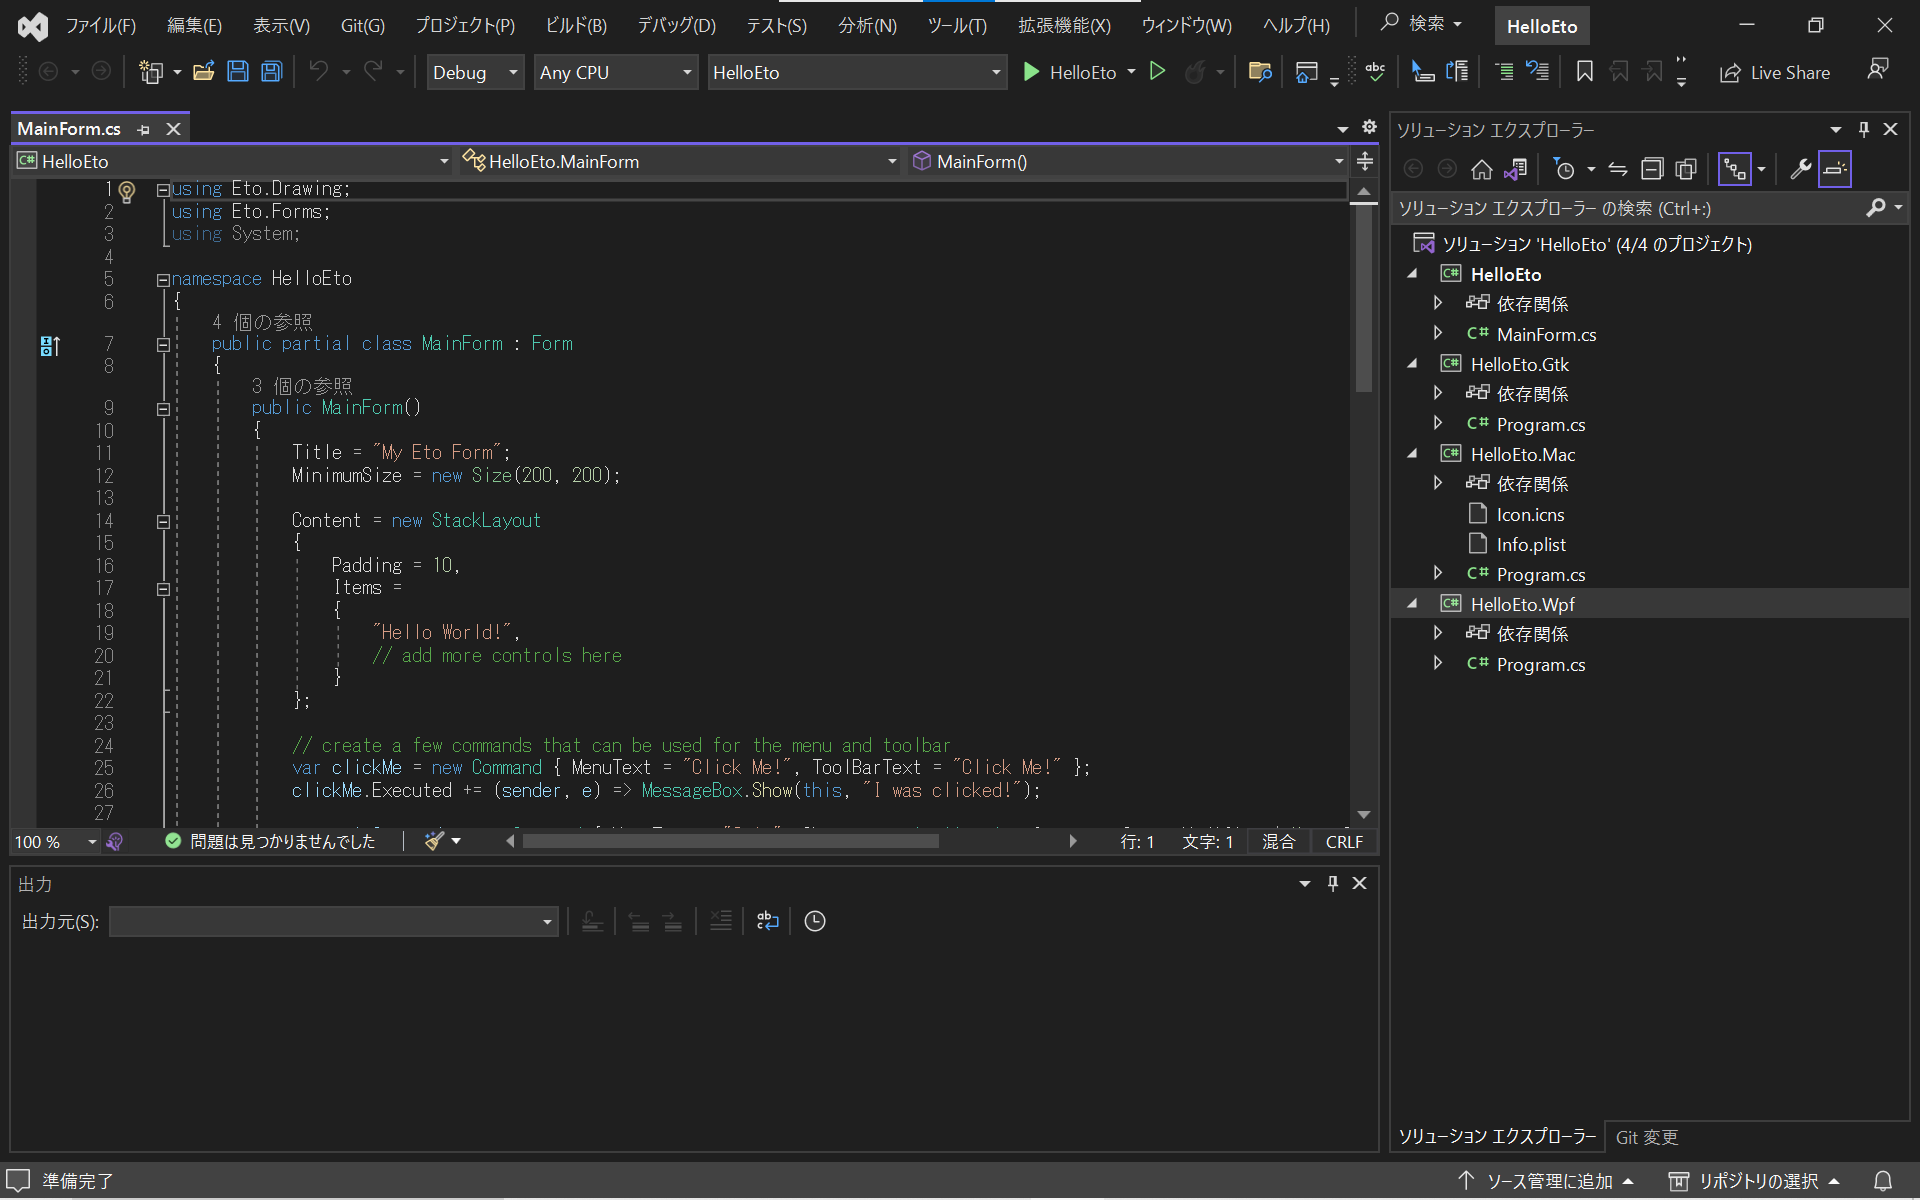Click the bookmark toggle icon in the toolbar
The width and height of the screenshot is (1920, 1200).
(x=1584, y=72)
